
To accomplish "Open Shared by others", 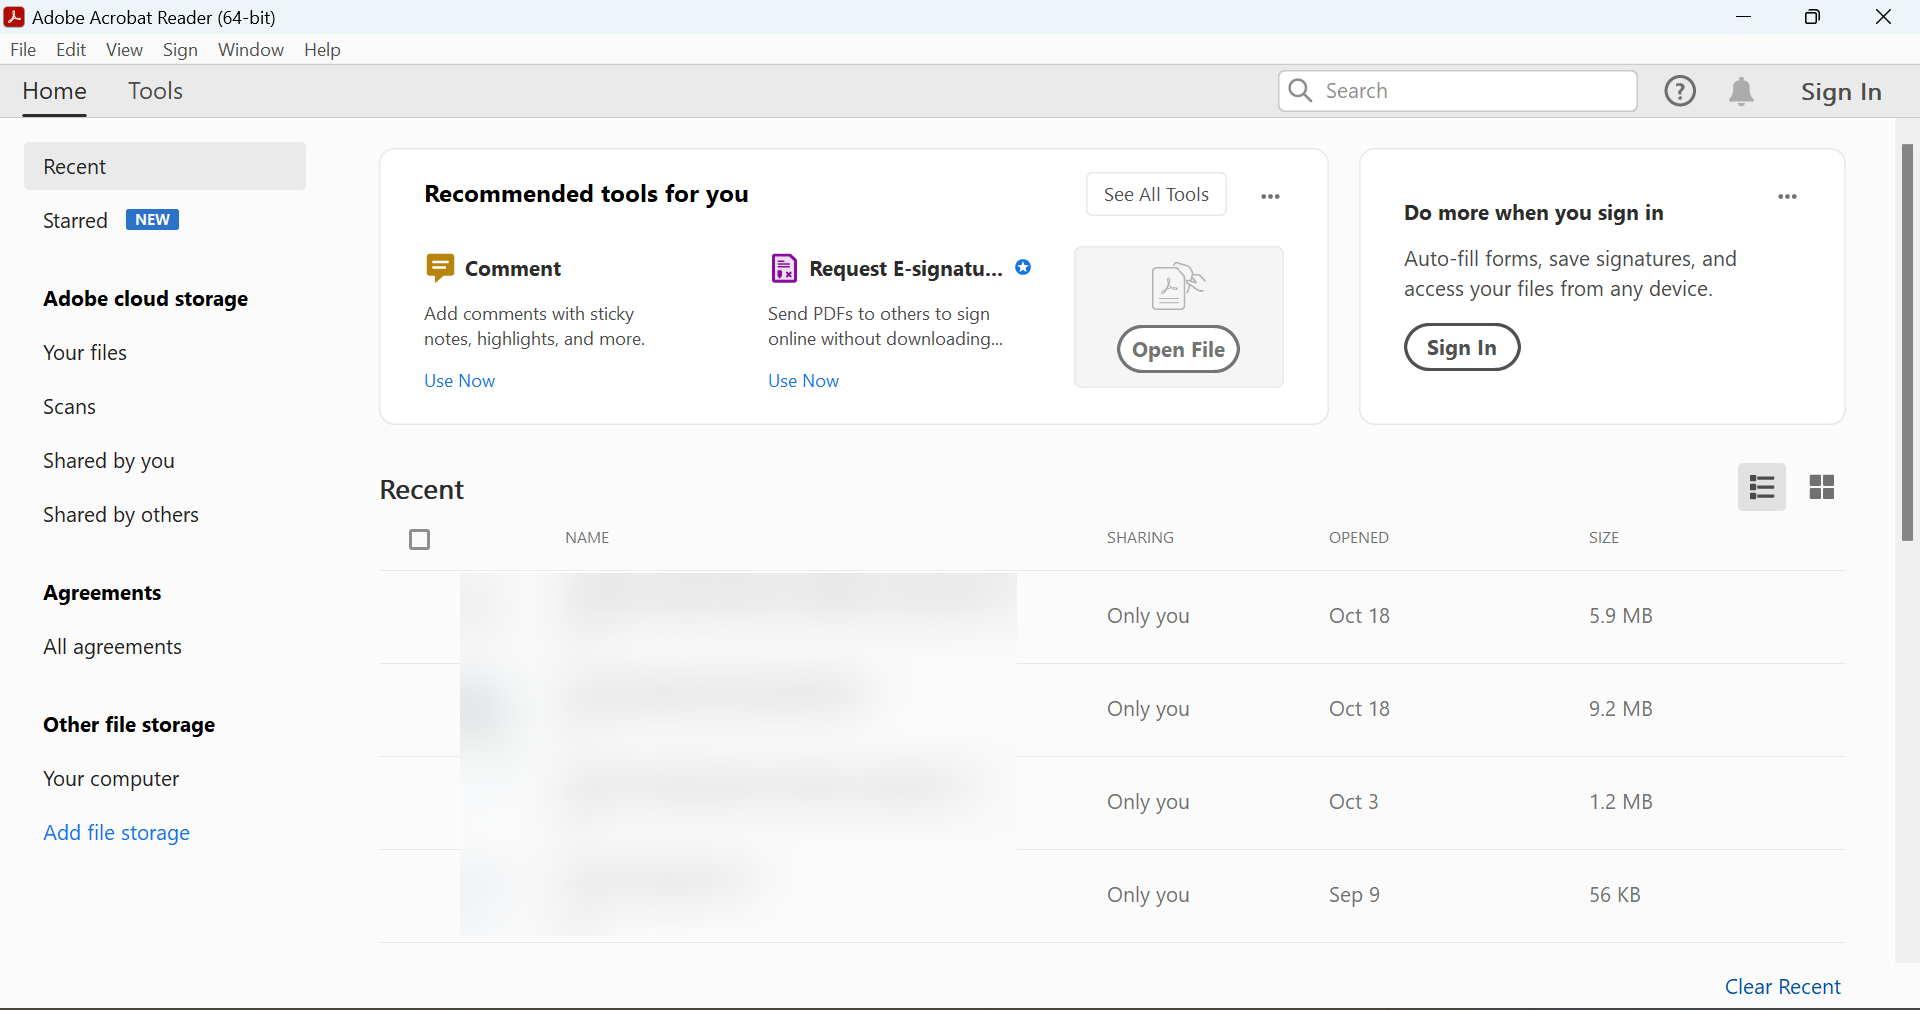I will (120, 514).
